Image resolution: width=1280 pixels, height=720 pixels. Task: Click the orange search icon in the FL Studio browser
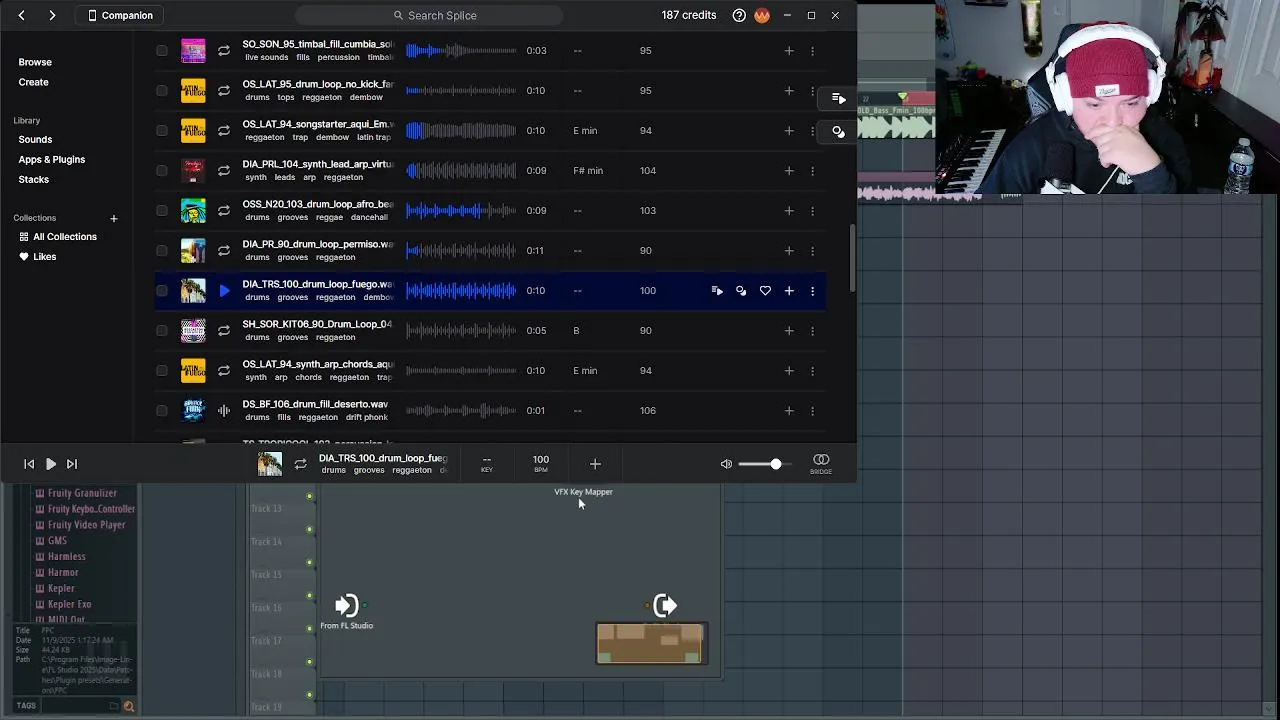(x=128, y=706)
